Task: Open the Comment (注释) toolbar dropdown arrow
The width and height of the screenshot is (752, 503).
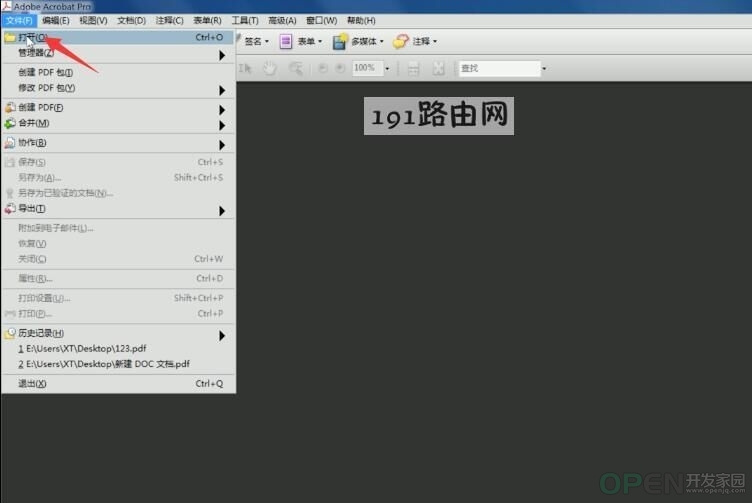Action: click(x=435, y=42)
